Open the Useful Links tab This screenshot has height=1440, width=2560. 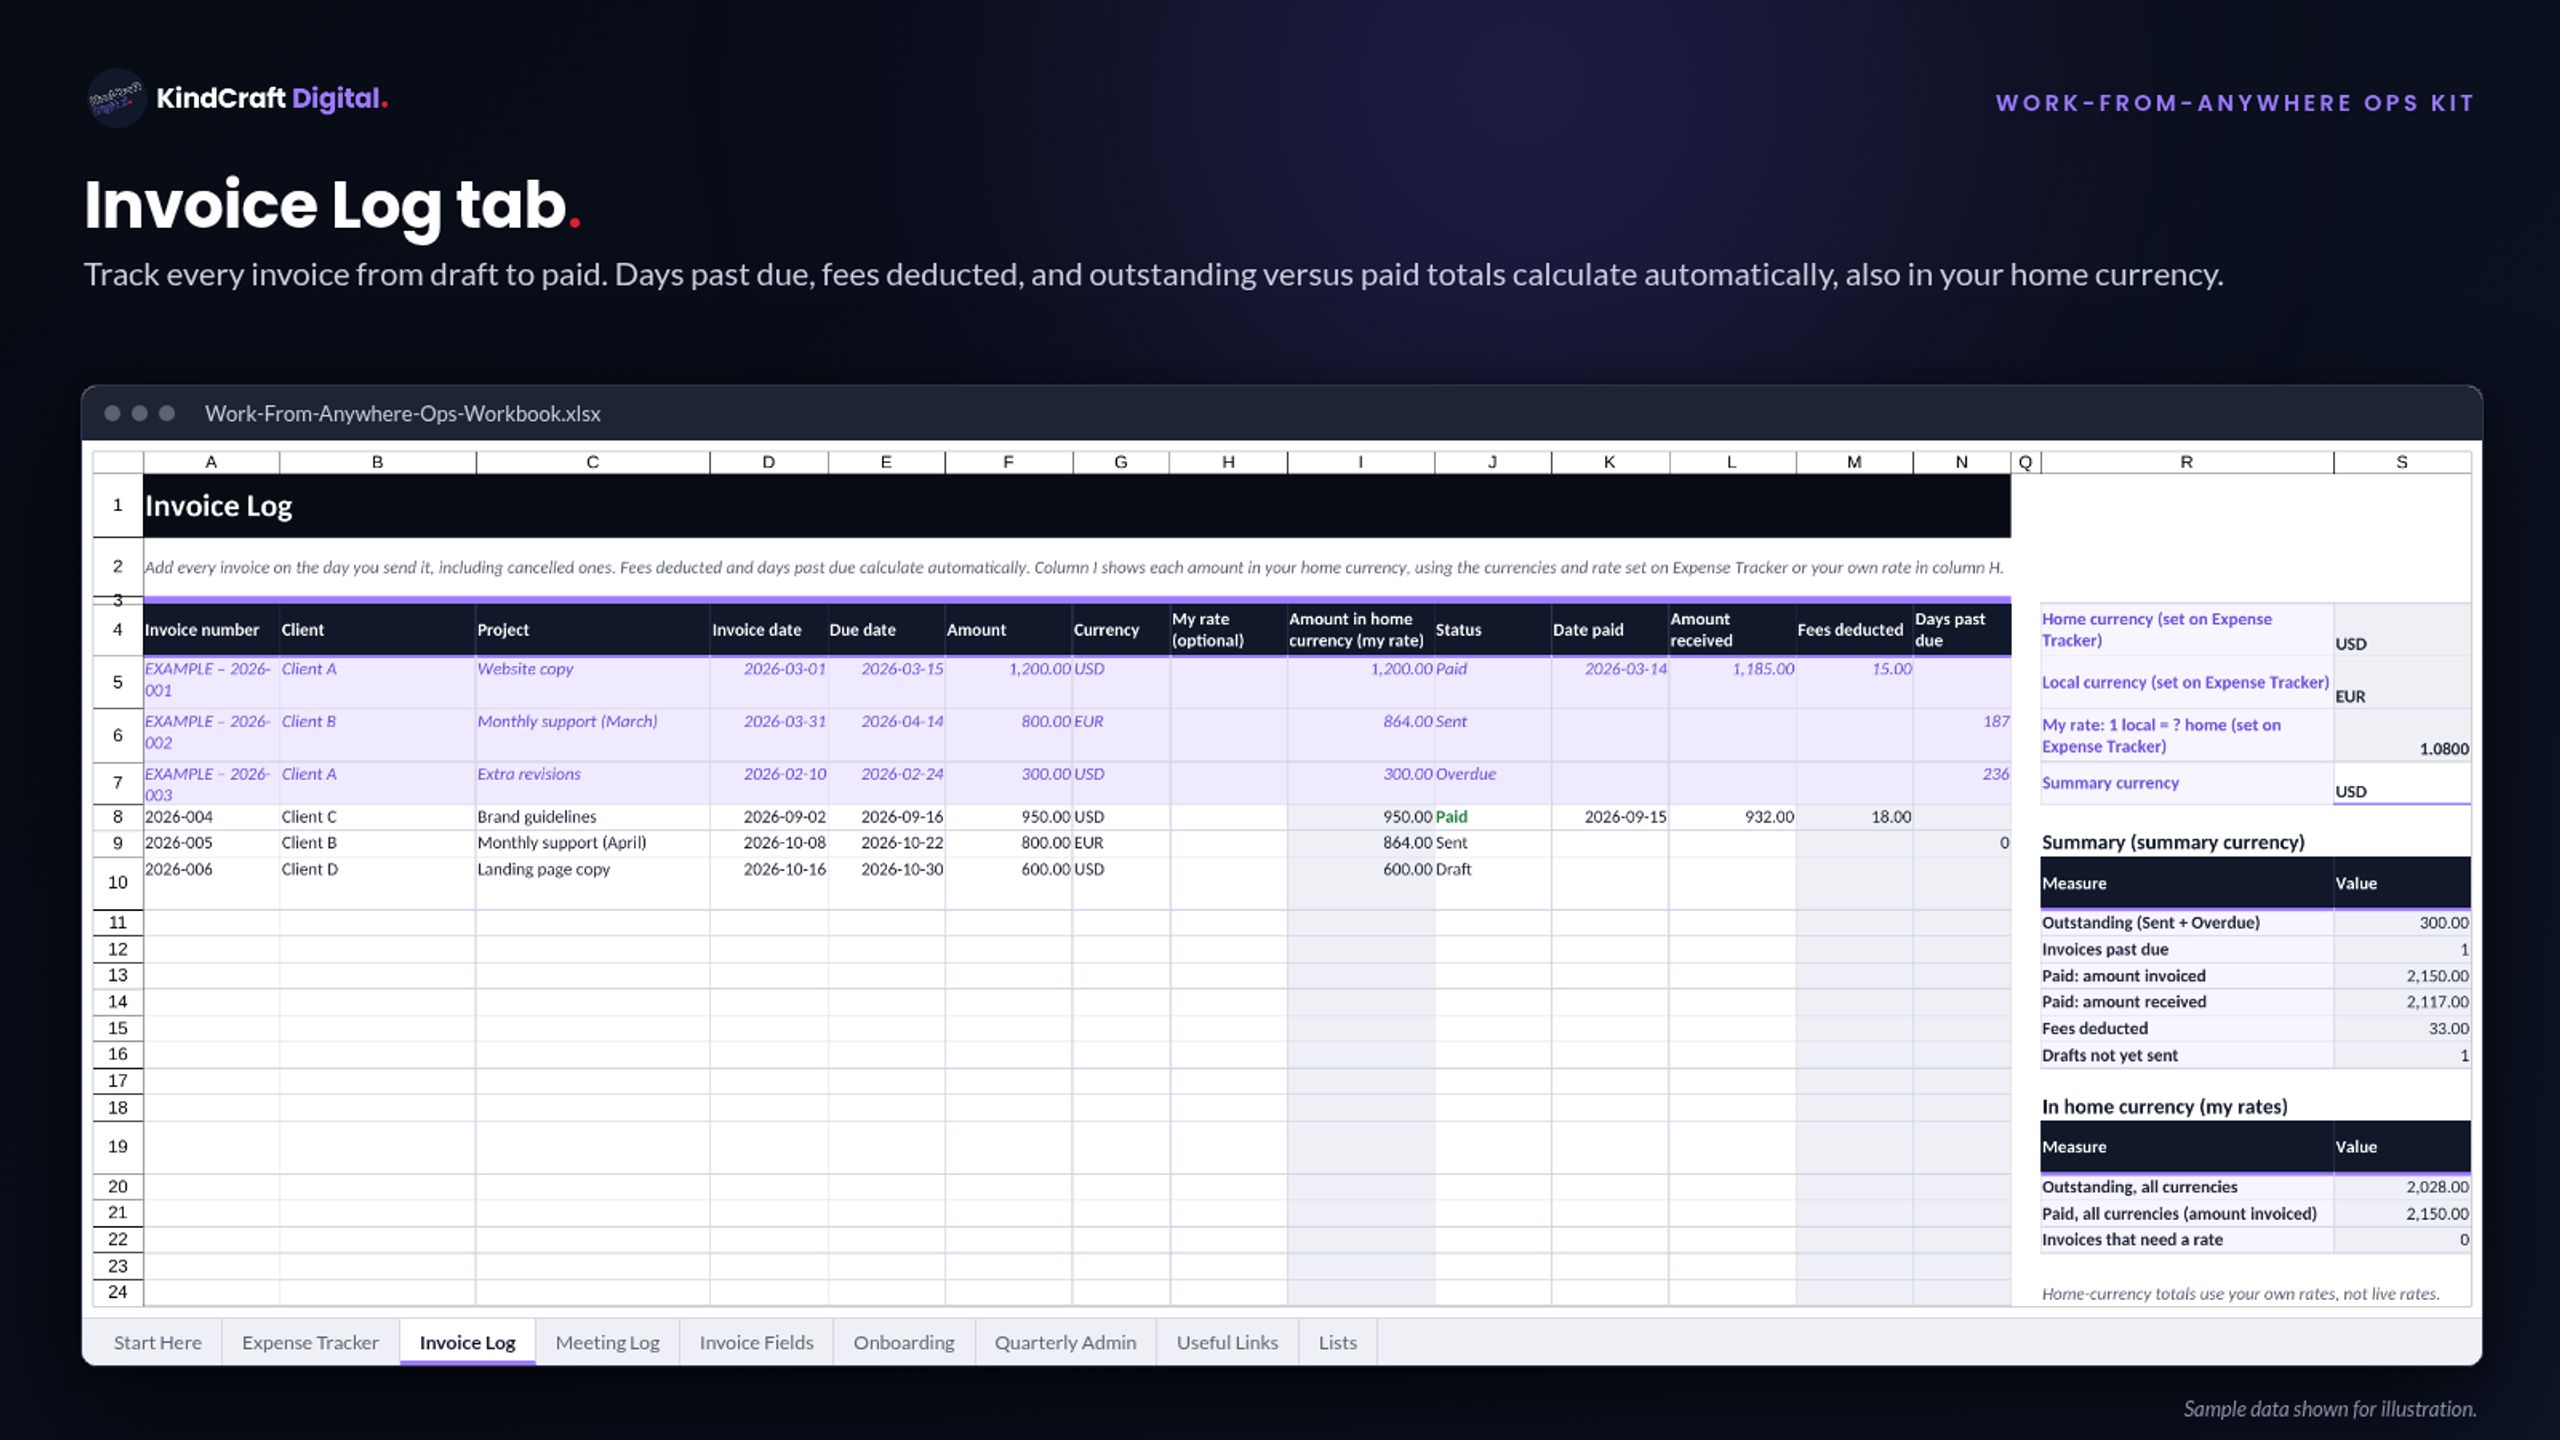(1227, 1342)
